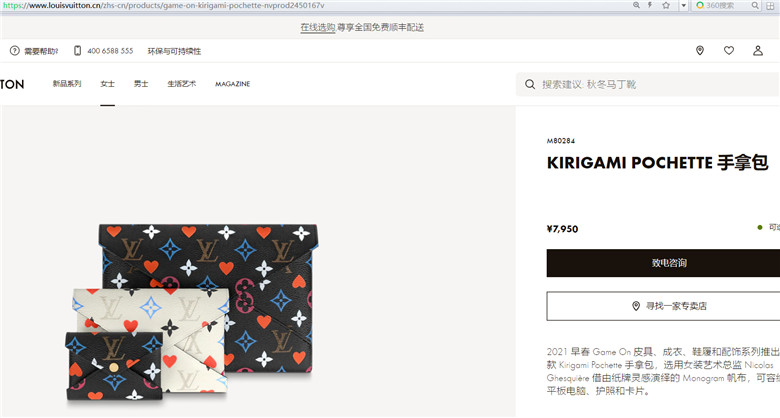Open the 需要帮助? link
The image size is (780, 418).
(41, 51)
